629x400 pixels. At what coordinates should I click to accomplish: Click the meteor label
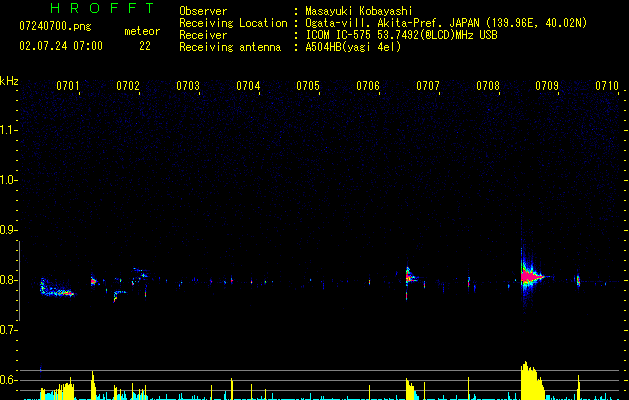click(x=142, y=31)
